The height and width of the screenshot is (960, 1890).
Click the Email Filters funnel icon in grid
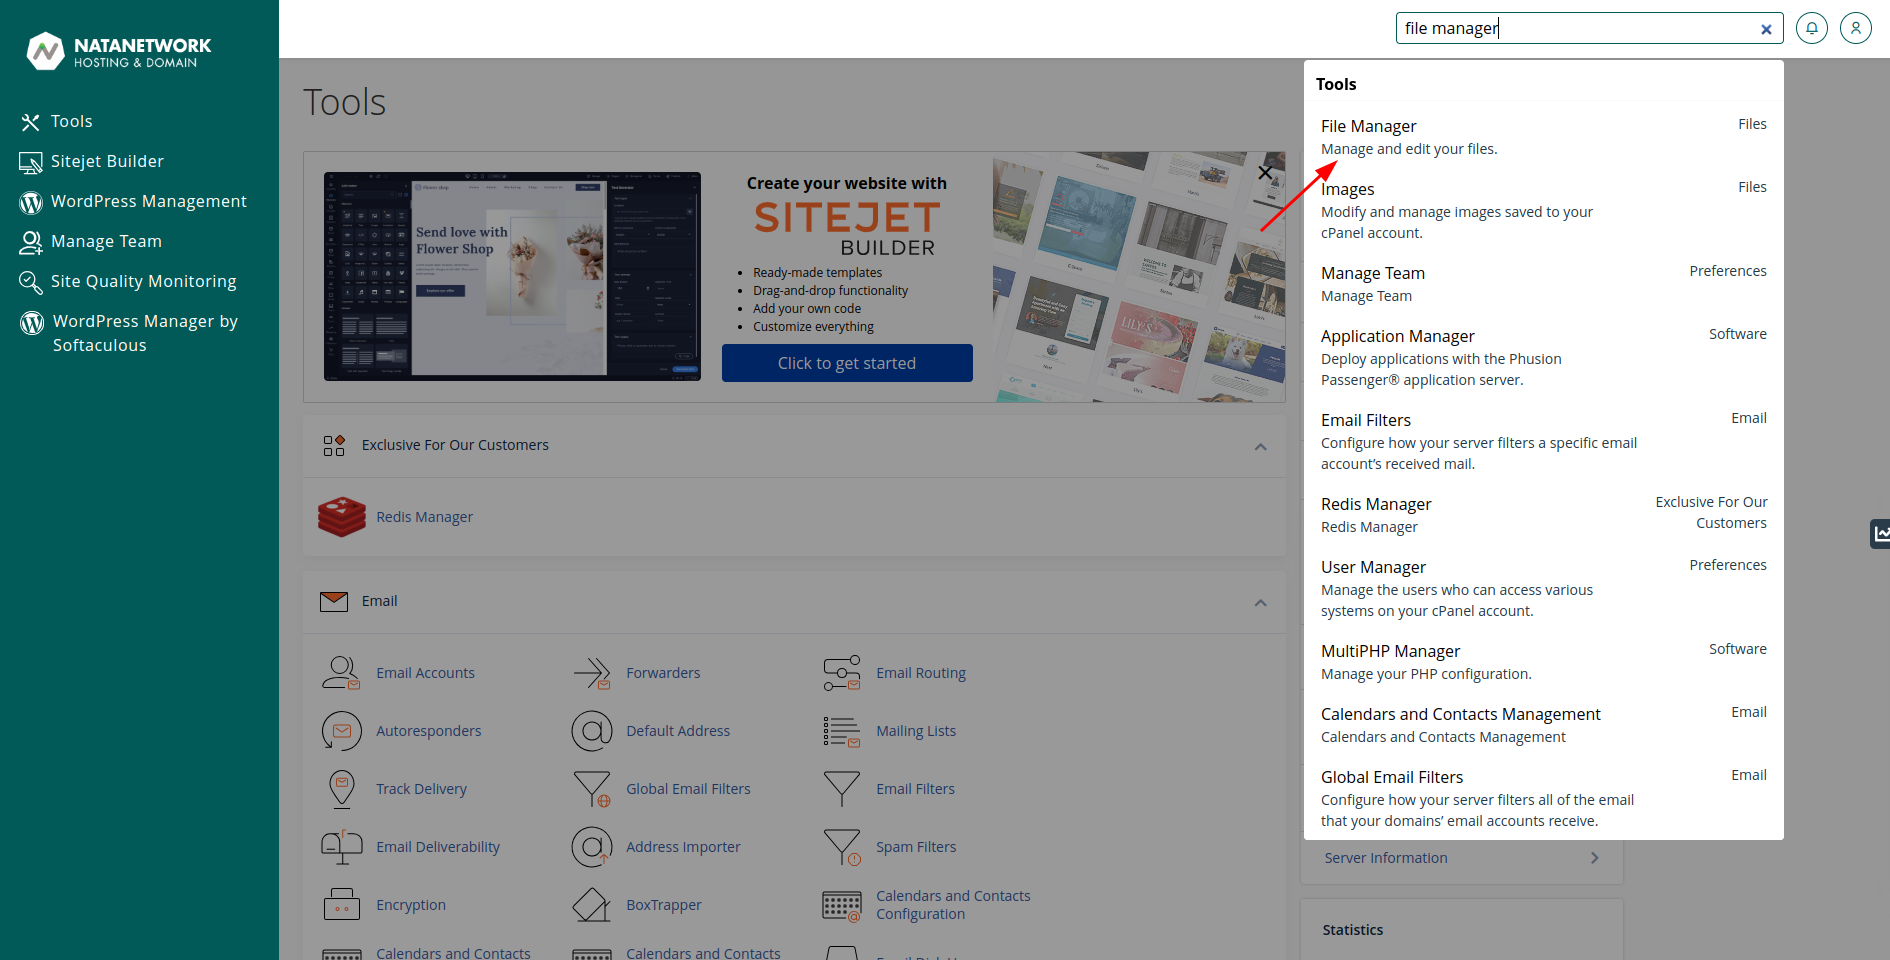coord(842,789)
